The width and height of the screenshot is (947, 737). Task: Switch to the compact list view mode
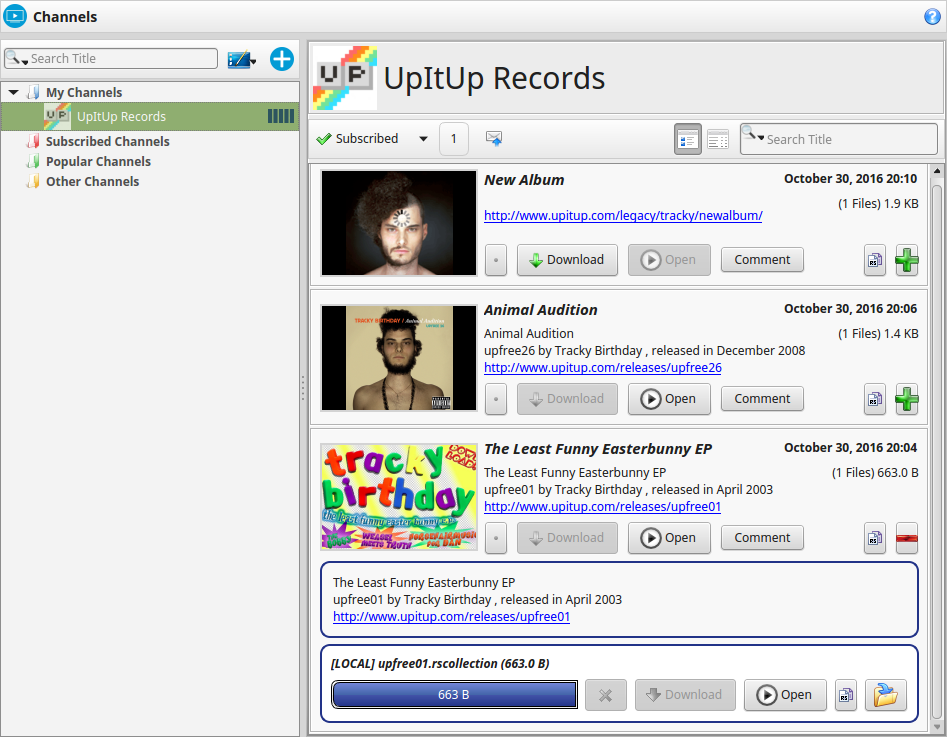tap(717, 140)
